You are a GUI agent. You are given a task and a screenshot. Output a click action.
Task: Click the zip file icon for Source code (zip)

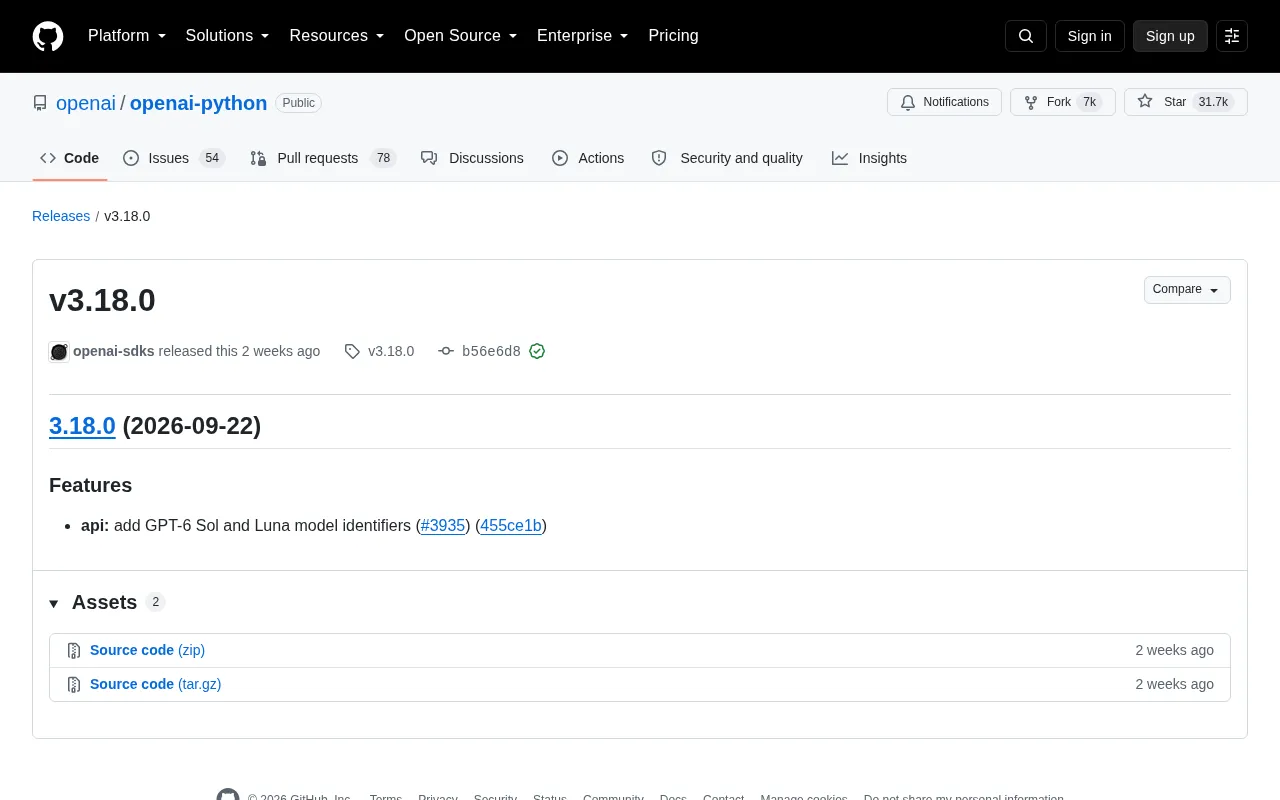point(74,650)
